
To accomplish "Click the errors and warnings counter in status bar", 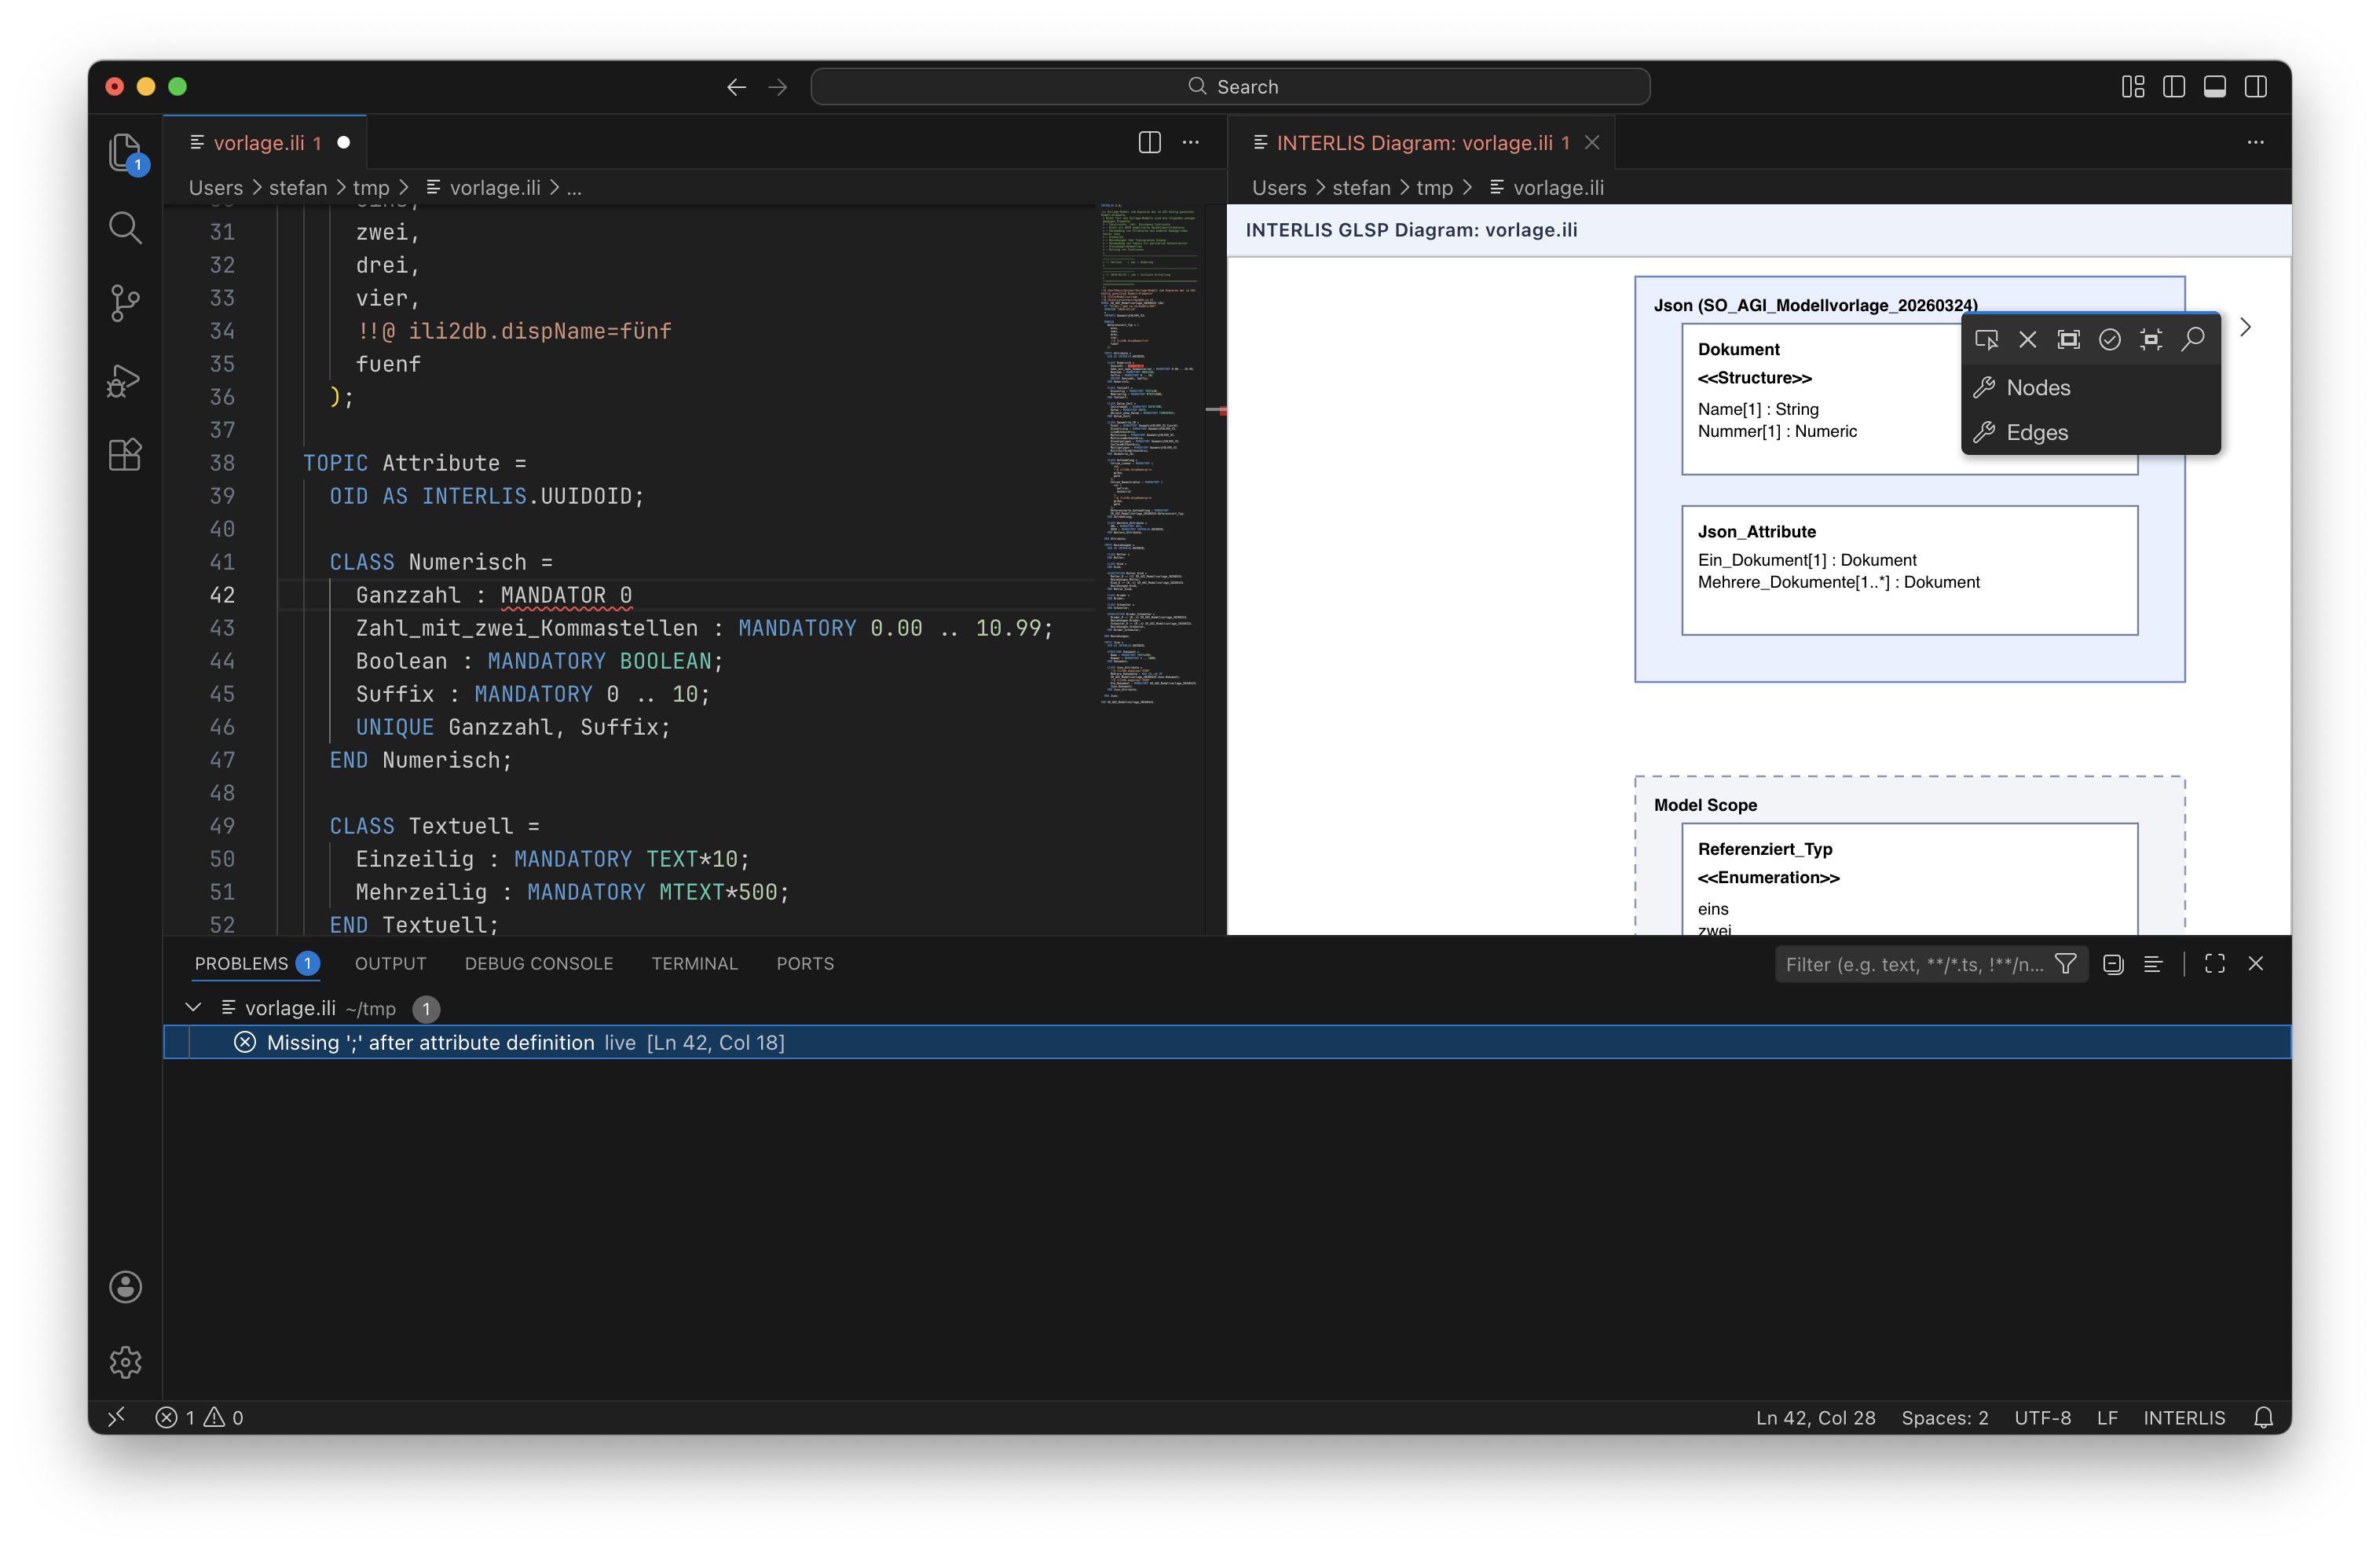I will (x=199, y=1417).
